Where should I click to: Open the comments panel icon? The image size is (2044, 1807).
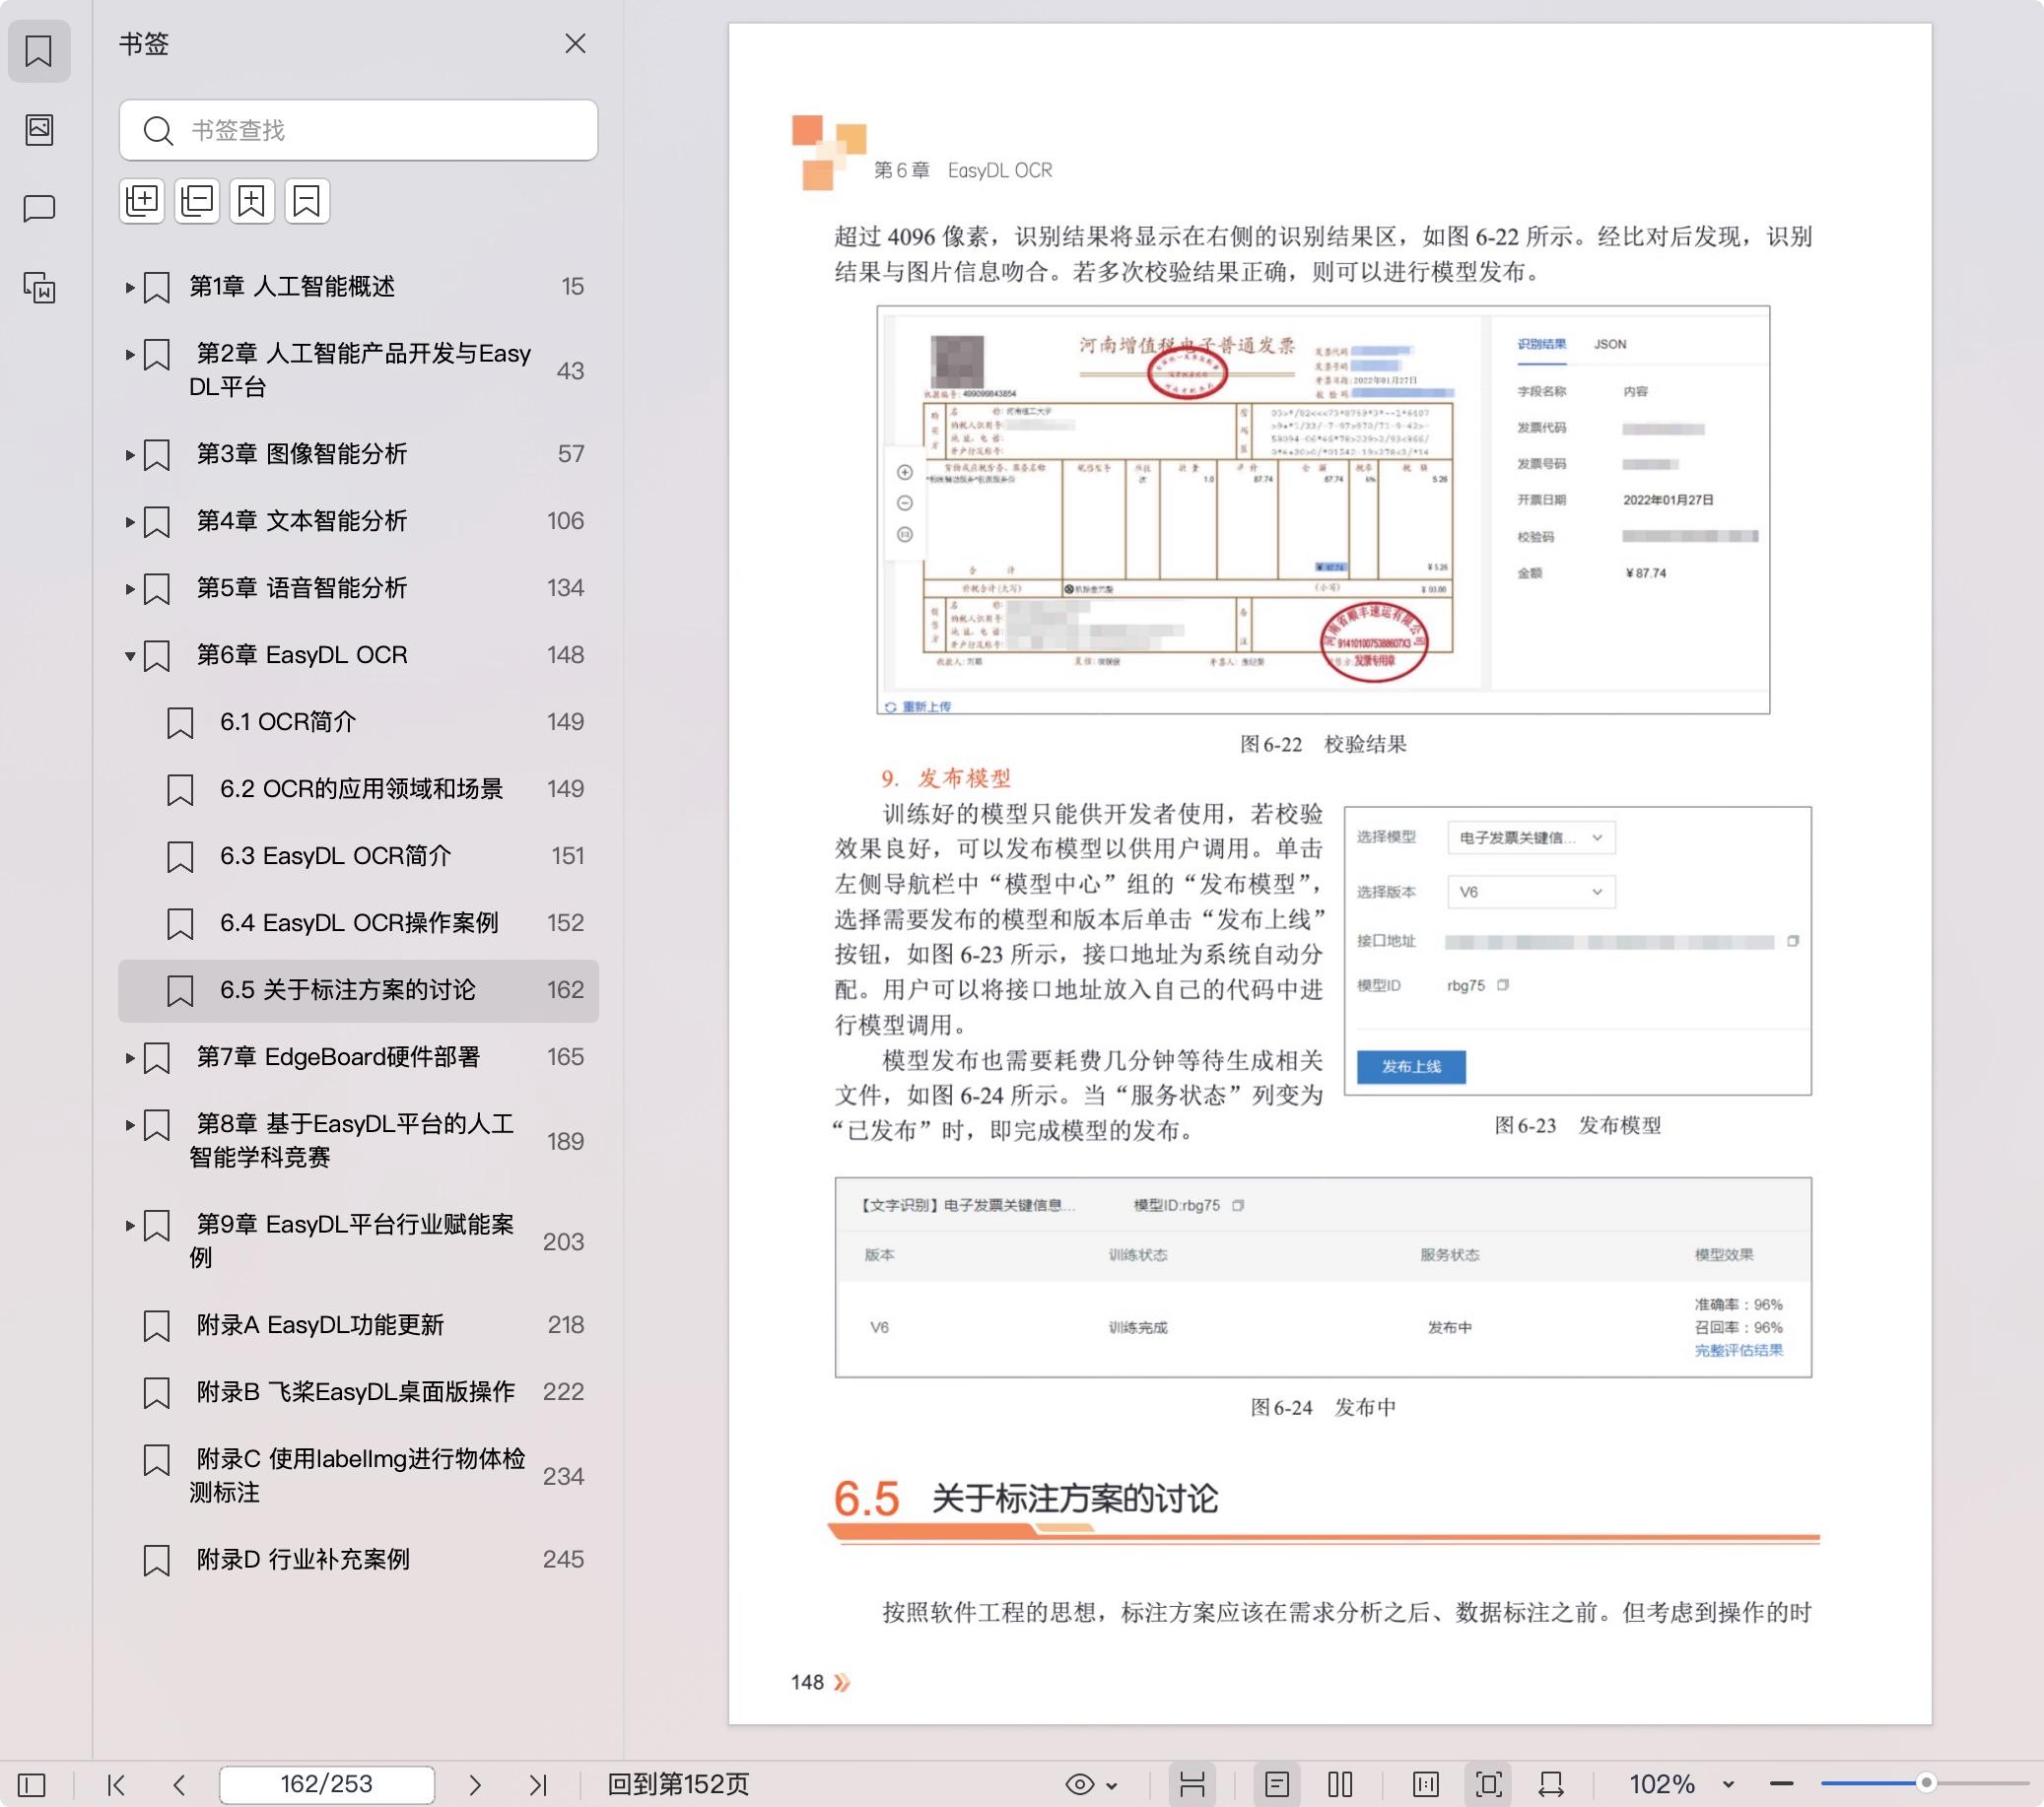point(39,208)
